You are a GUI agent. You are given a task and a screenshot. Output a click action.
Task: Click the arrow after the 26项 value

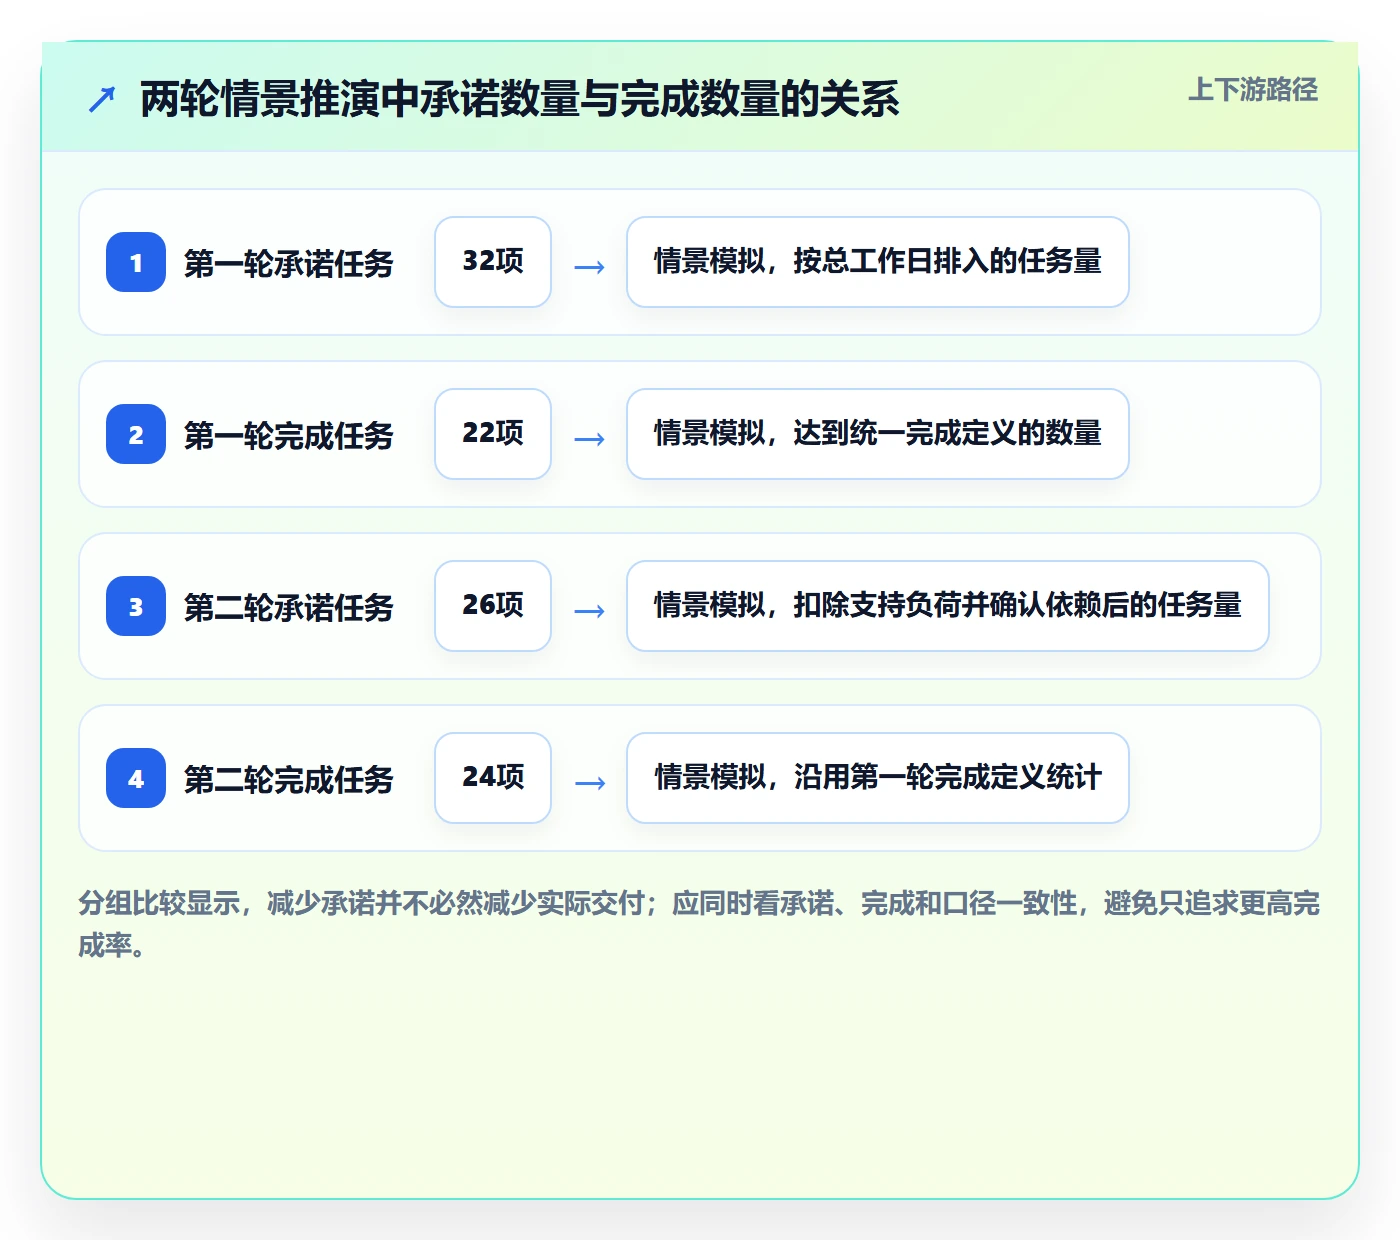click(590, 610)
